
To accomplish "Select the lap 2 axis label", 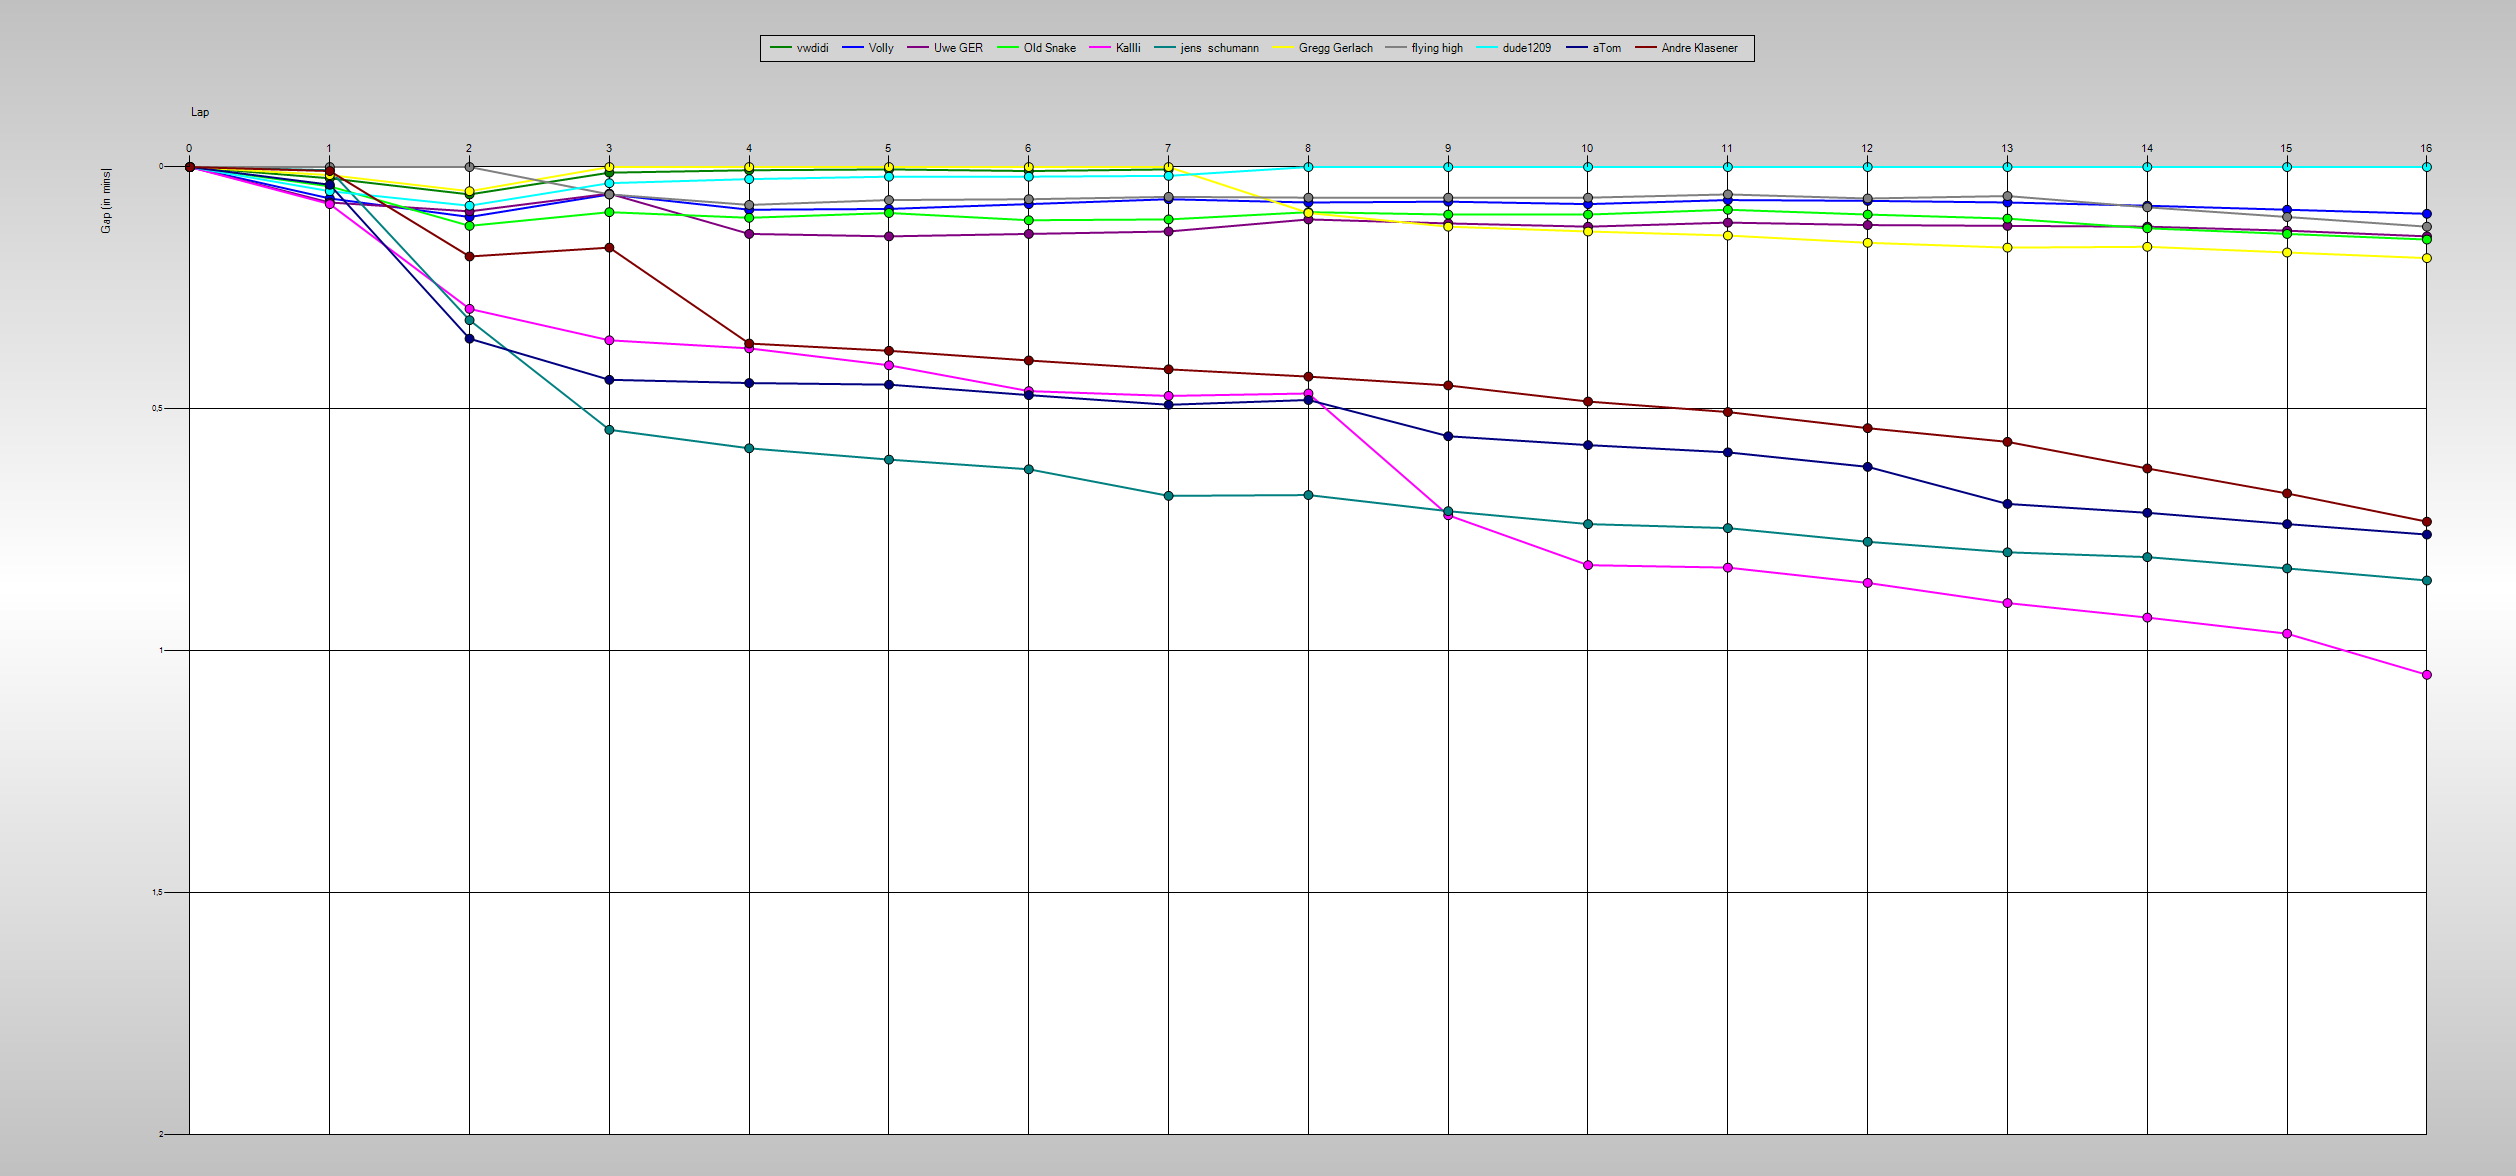I will coord(469,148).
